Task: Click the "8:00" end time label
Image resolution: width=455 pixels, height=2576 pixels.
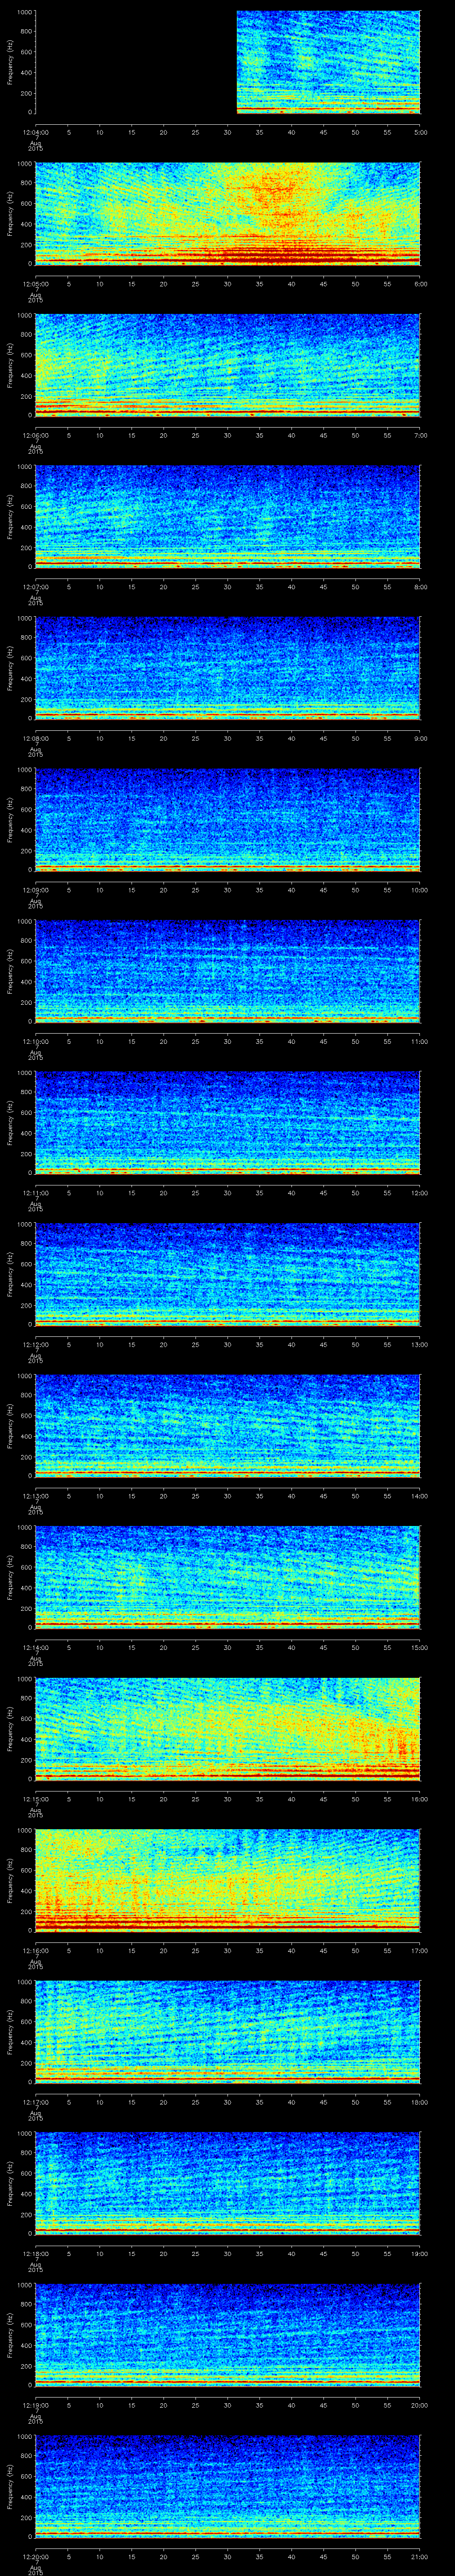Action: (x=420, y=587)
